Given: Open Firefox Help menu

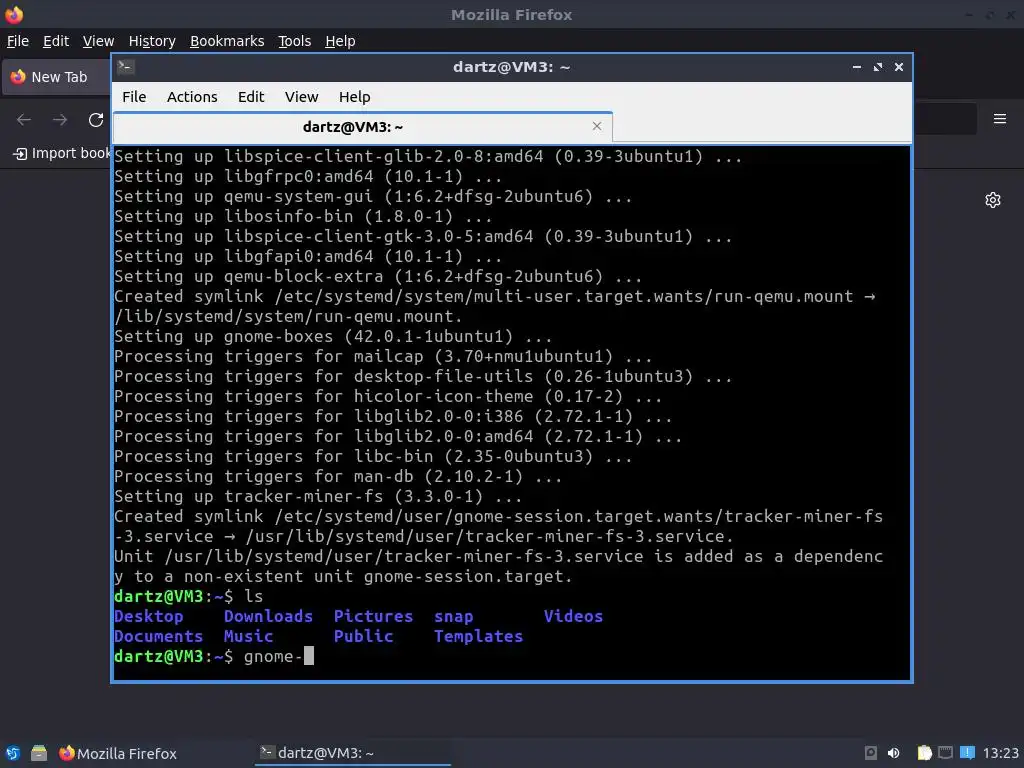Looking at the screenshot, I should click(x=340, y=41).
